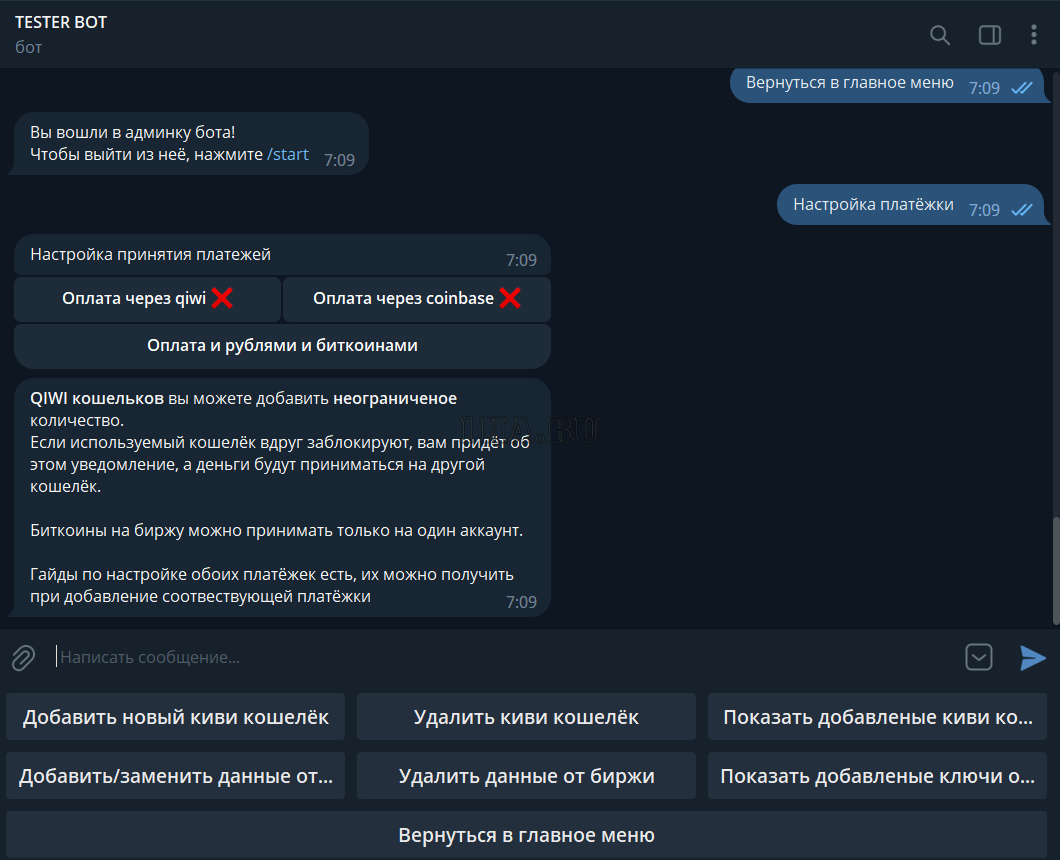1060x860 pixels.
Task: Click the /start command link
Action: coord(288,155)
